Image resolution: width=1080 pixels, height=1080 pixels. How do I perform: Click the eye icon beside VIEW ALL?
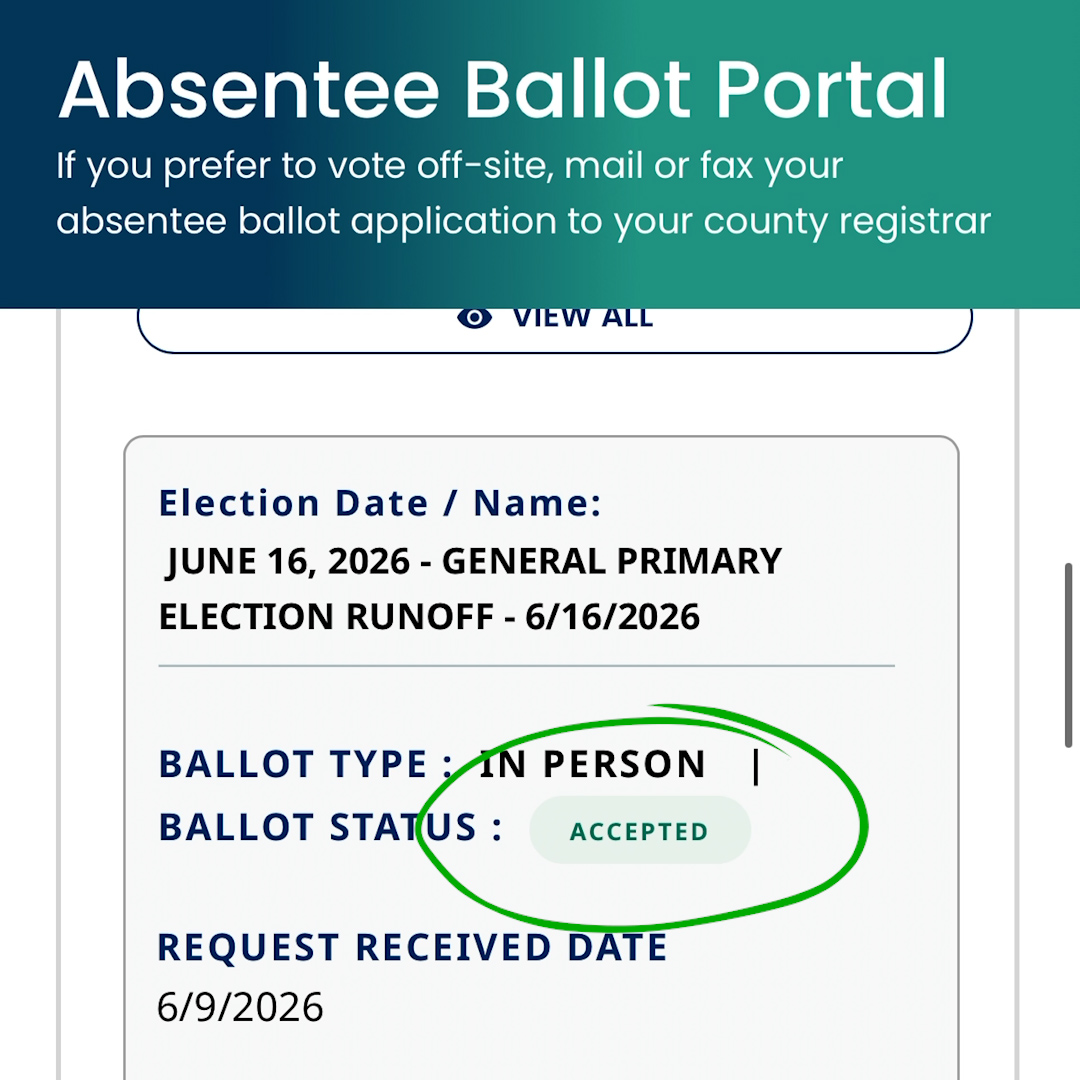pos(475,318)
